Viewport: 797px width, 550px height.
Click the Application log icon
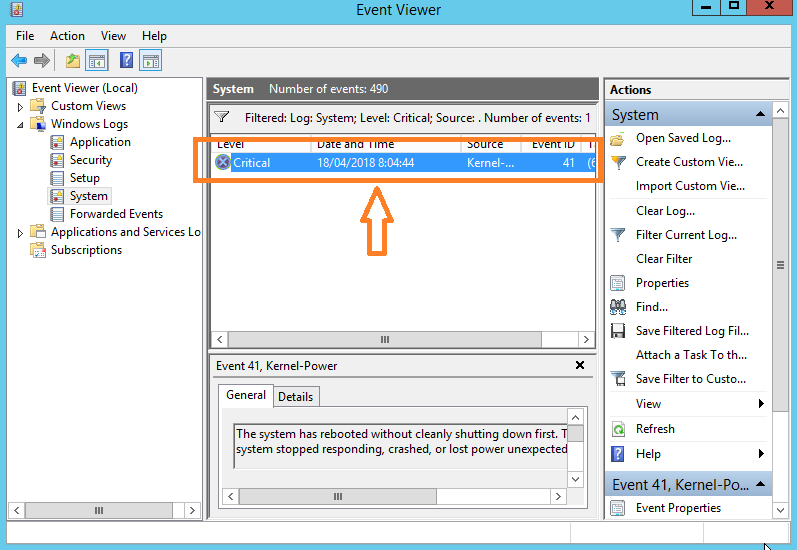(57, 142)
